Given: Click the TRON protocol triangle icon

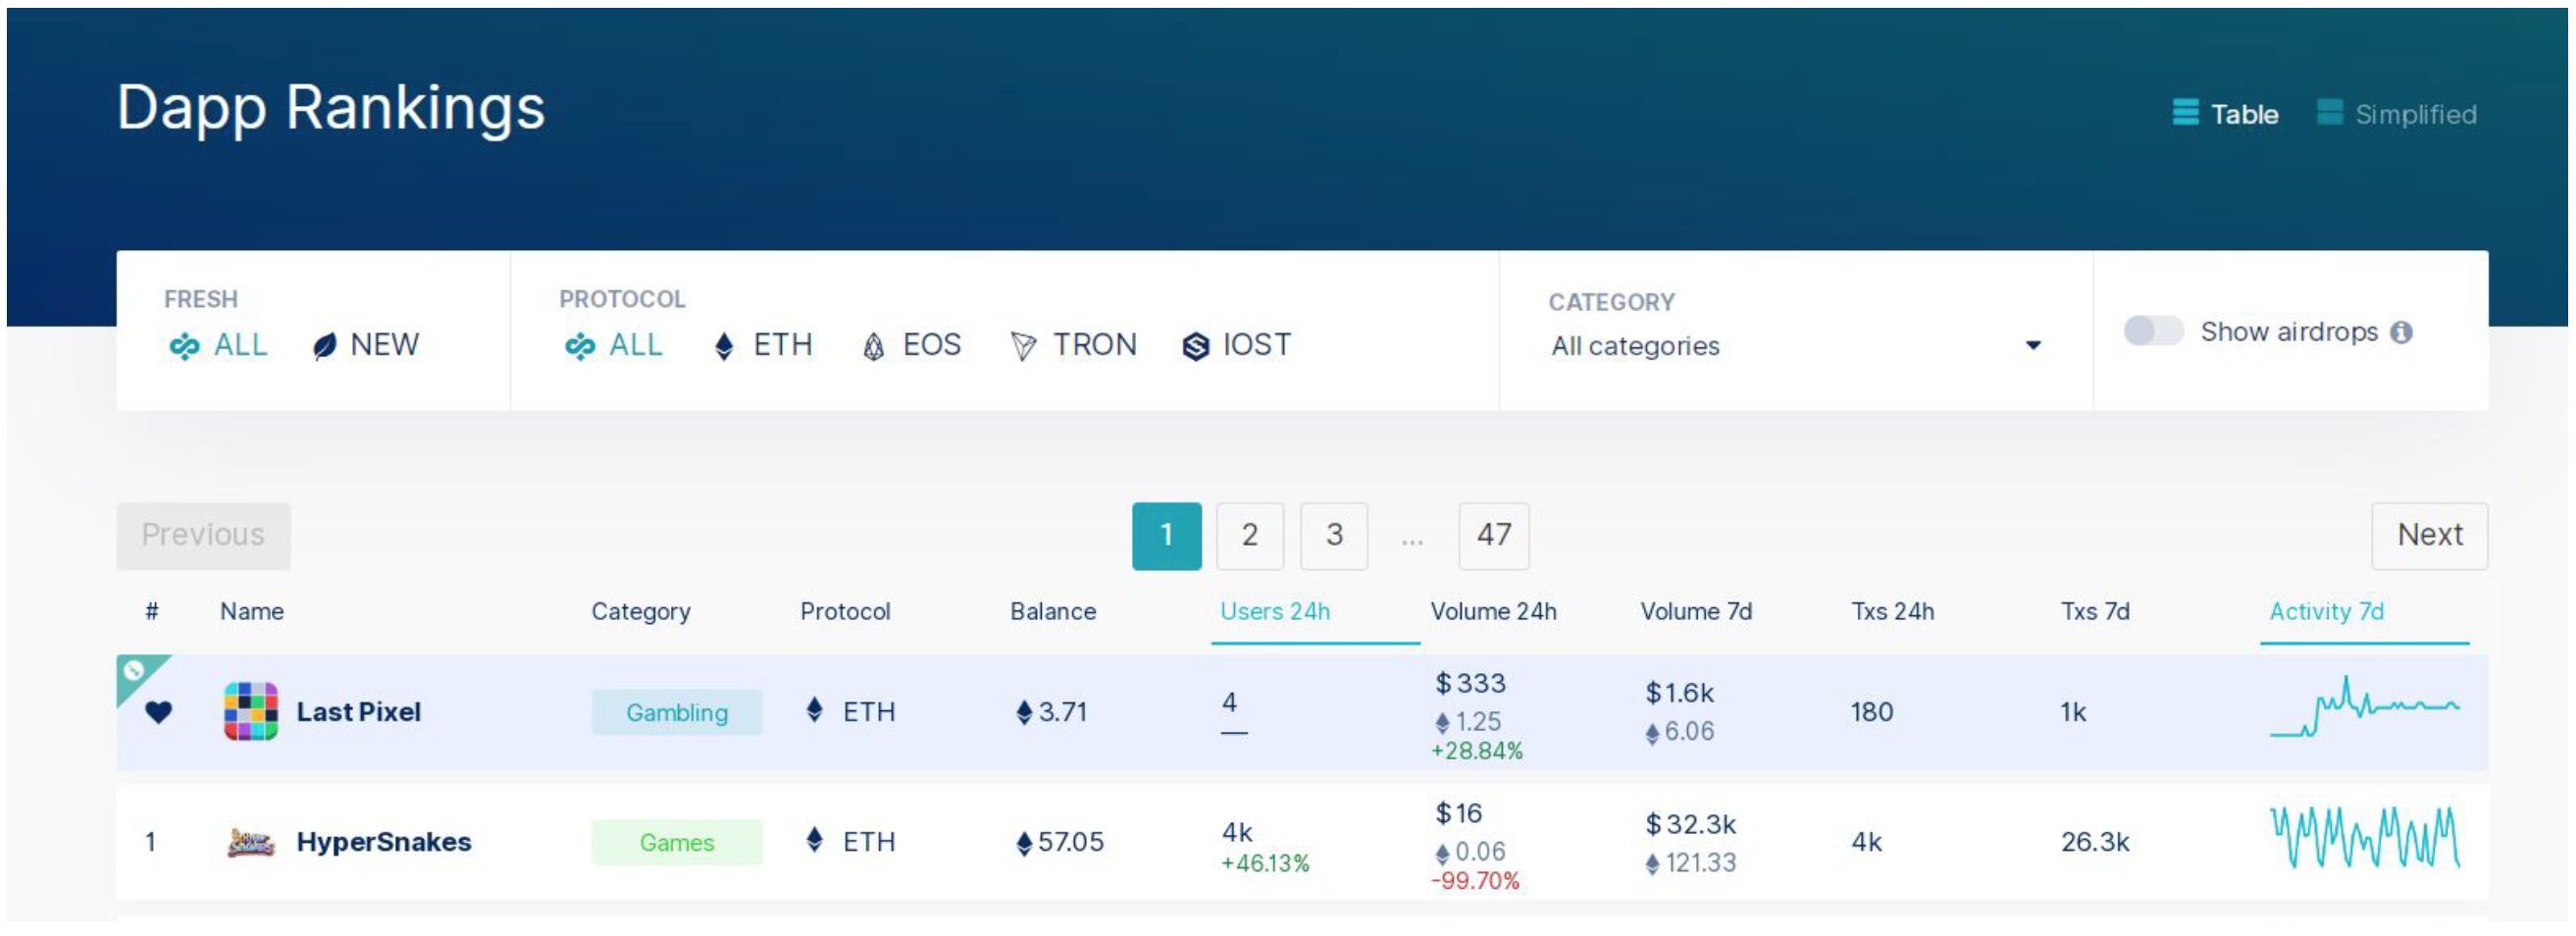Looking at the screenshot, I should (1023, 346).
